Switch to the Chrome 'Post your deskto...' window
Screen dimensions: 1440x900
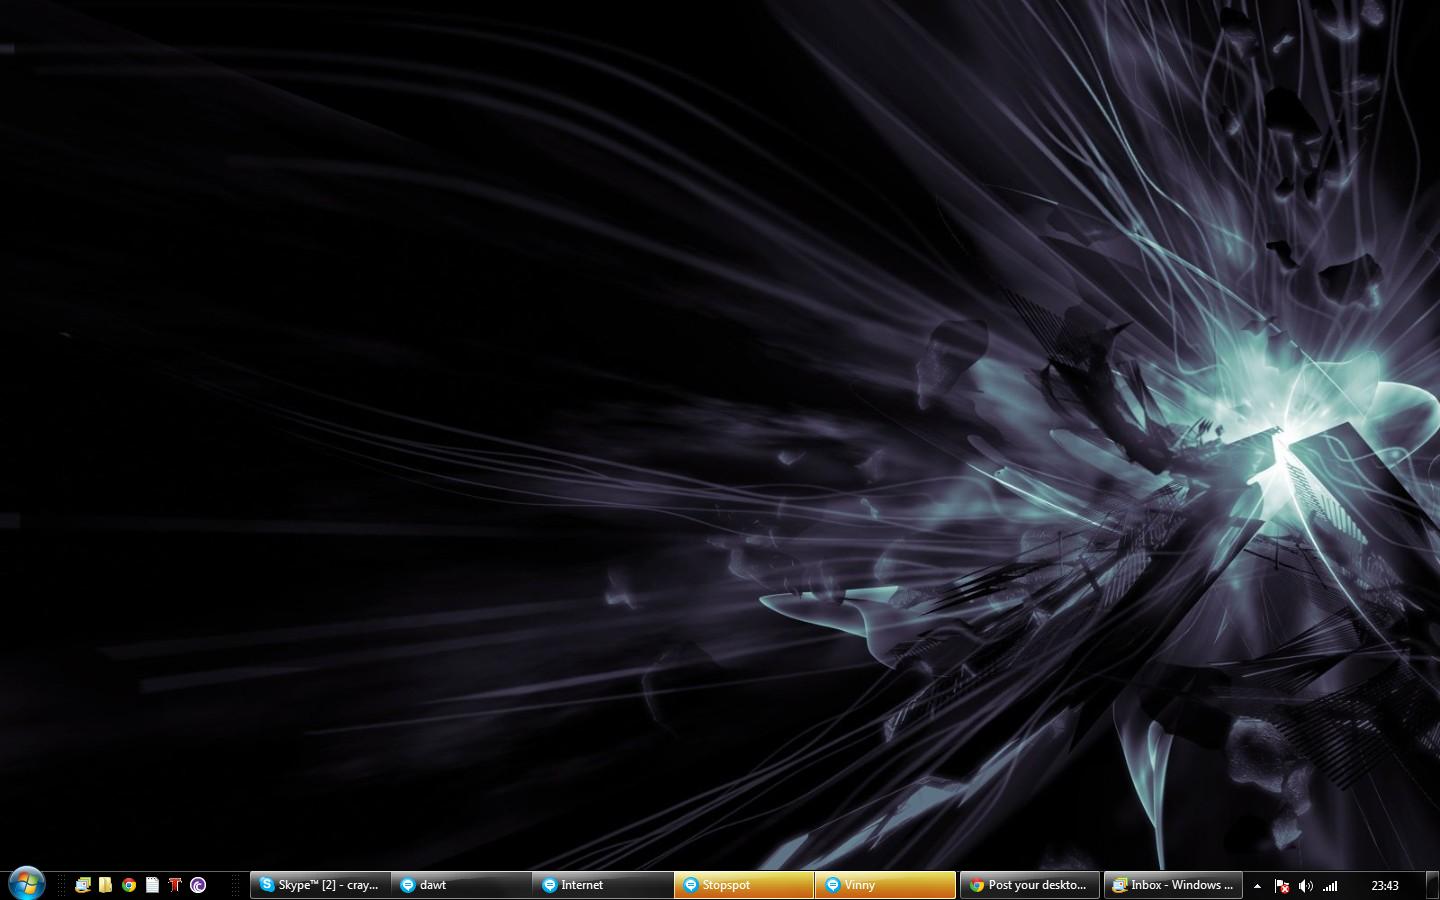point(1029,885)
